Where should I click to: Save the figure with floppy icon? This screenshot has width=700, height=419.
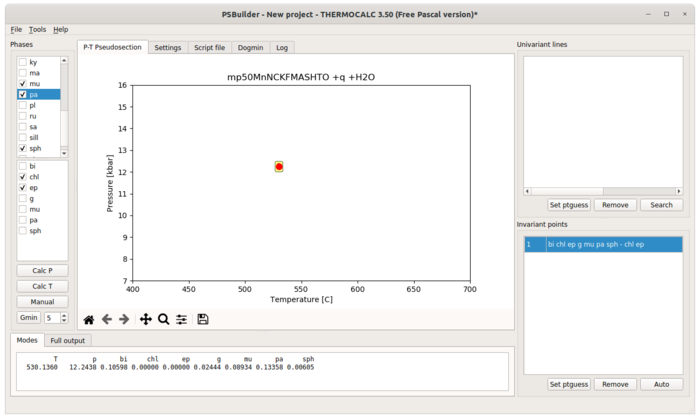203,319
